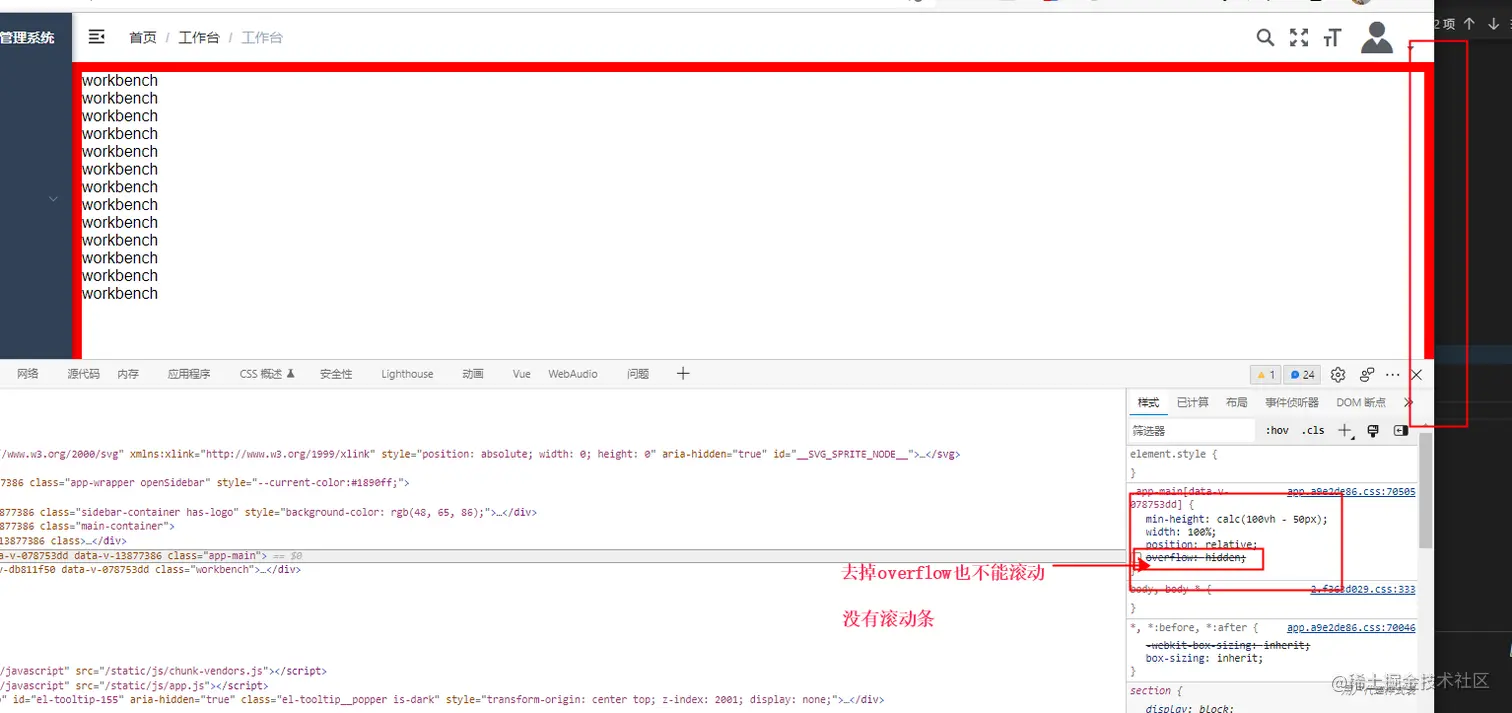The height and width of the screenshot is (713, 1512).
Task: Open the 问题 tab
Action: (x=638, y=374)
